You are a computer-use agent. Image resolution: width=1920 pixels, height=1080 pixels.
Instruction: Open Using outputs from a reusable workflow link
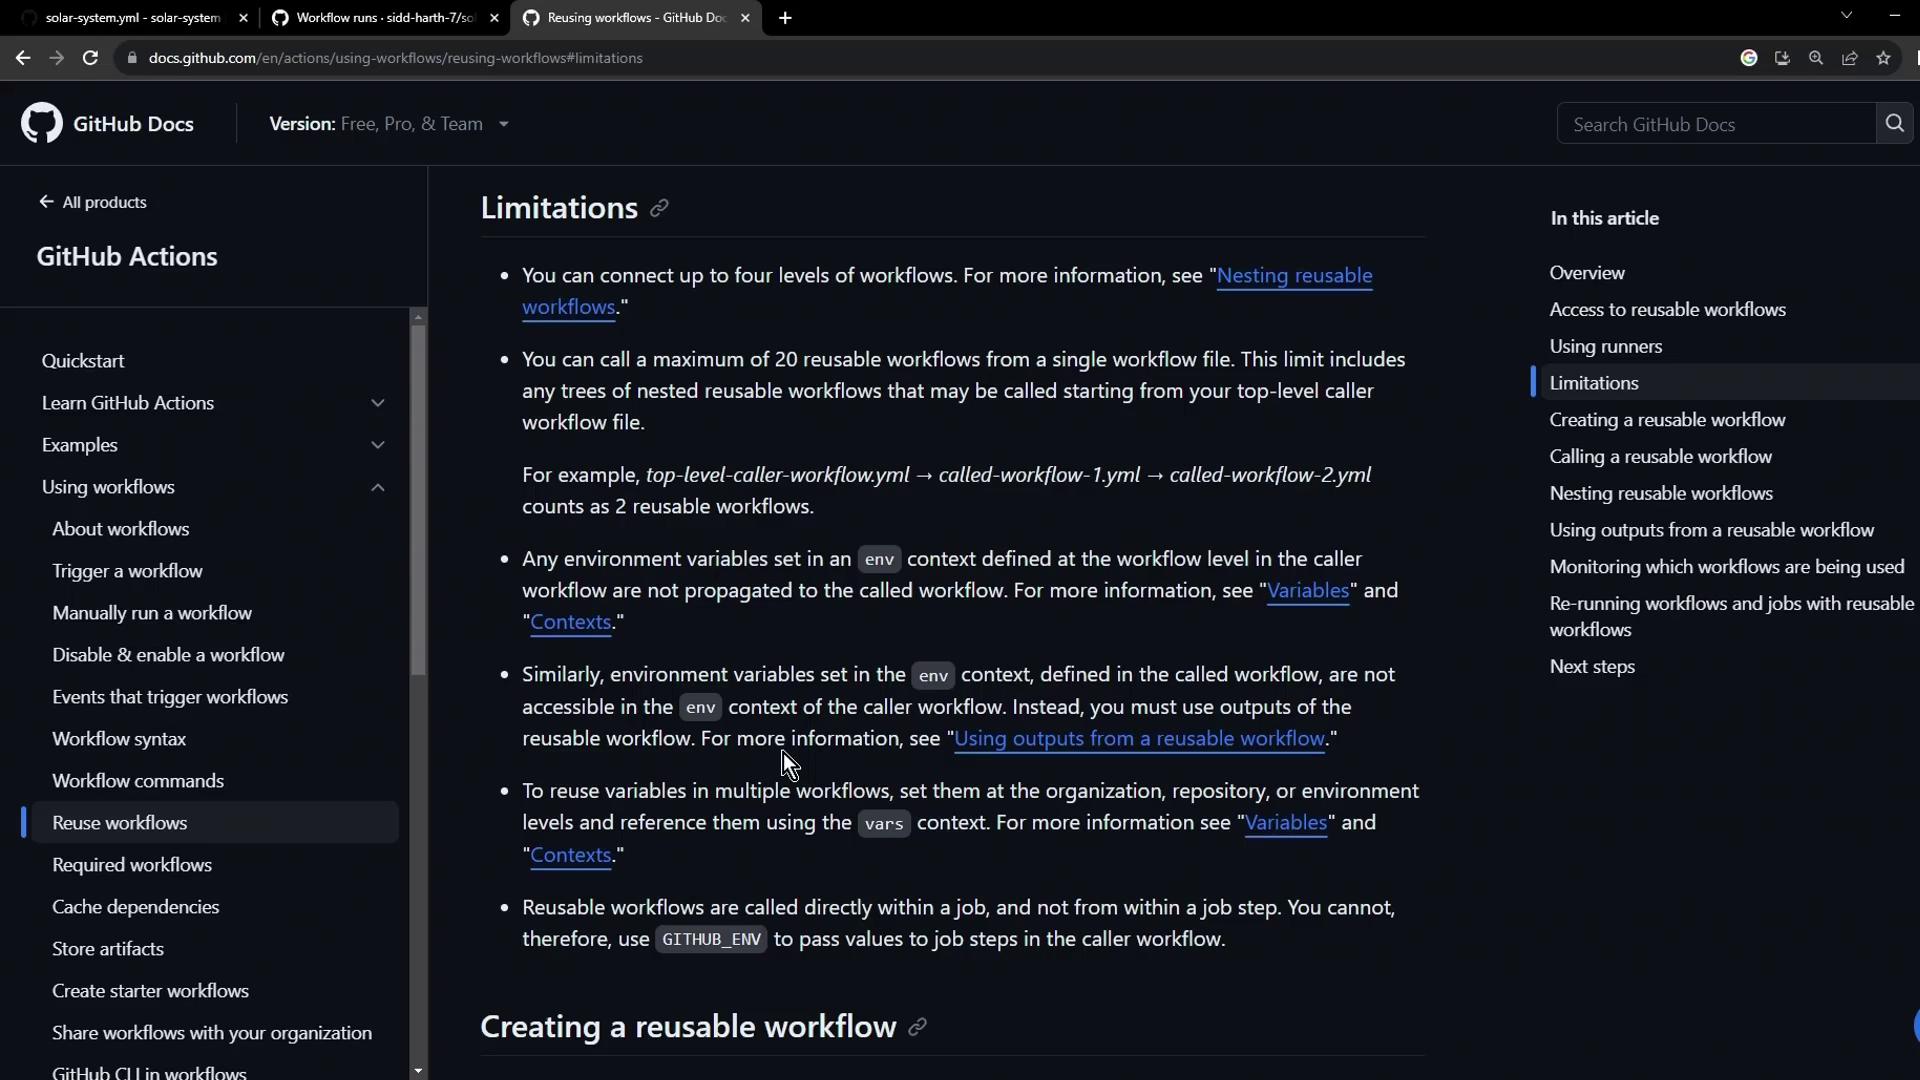(x=1139, y=739)
